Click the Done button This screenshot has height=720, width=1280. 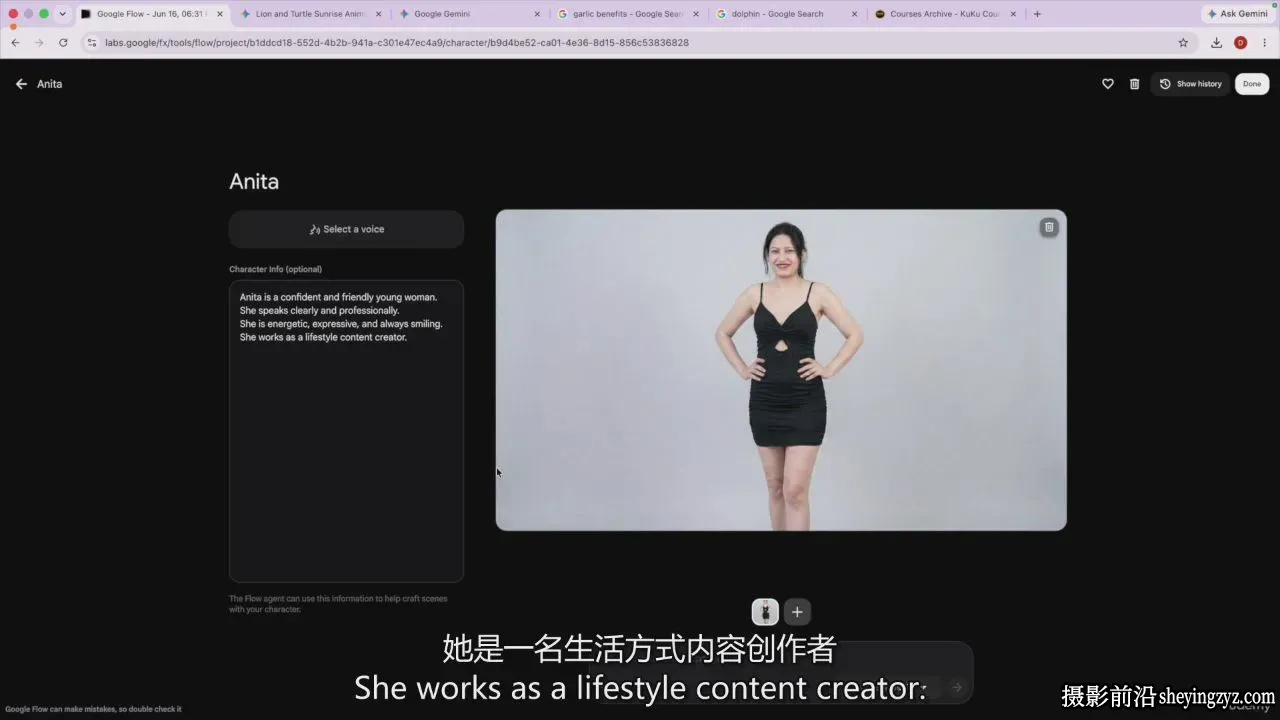1252,84
